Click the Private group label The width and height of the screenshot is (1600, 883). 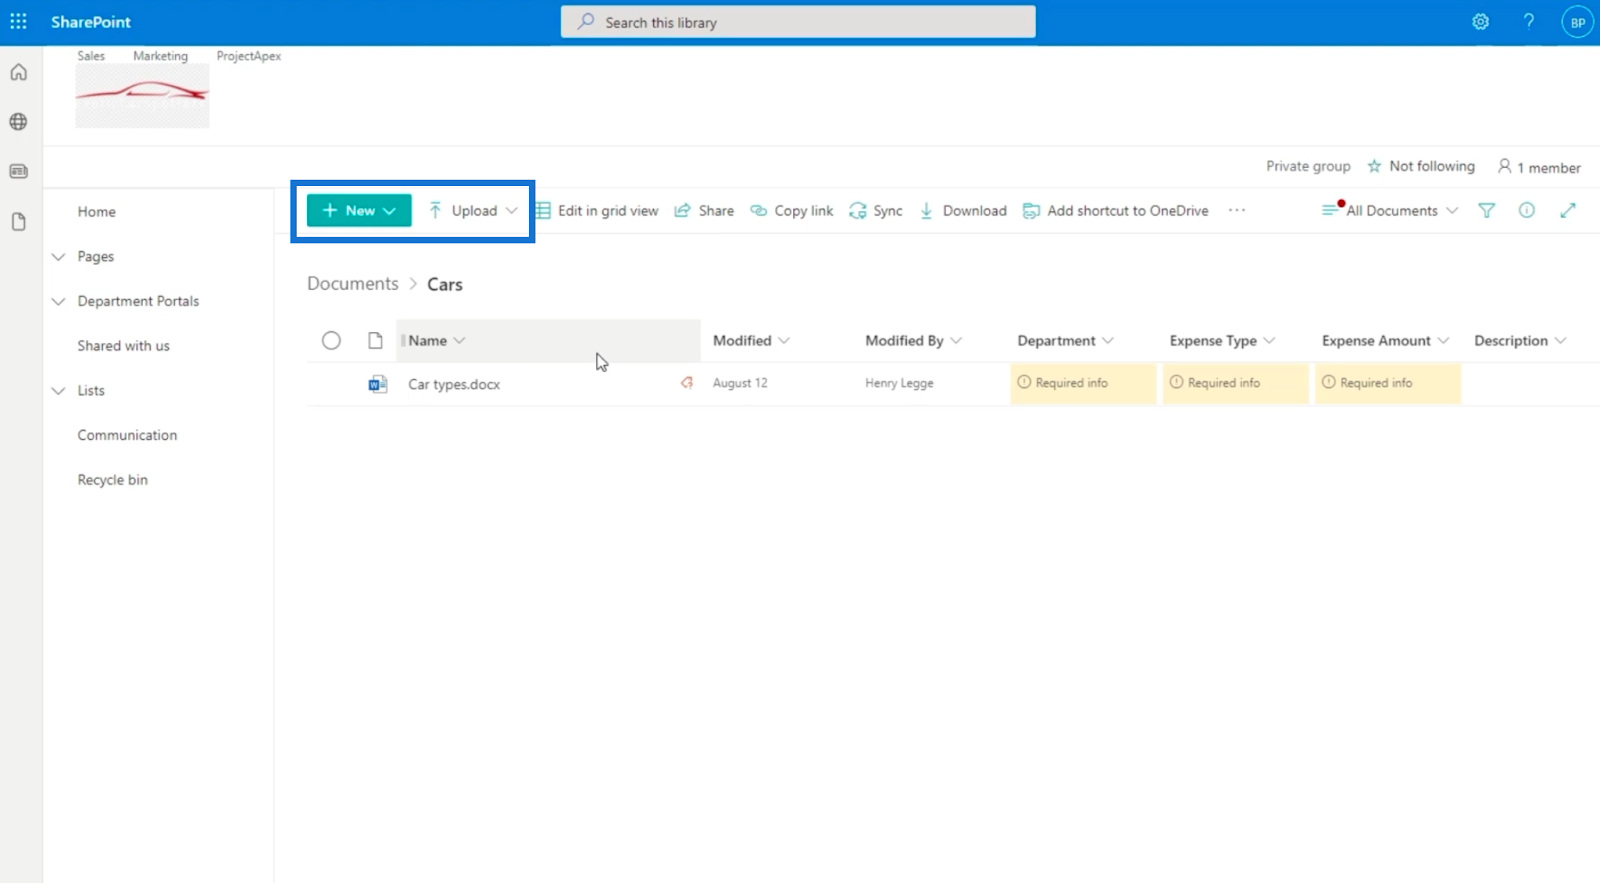[1308, 166]
